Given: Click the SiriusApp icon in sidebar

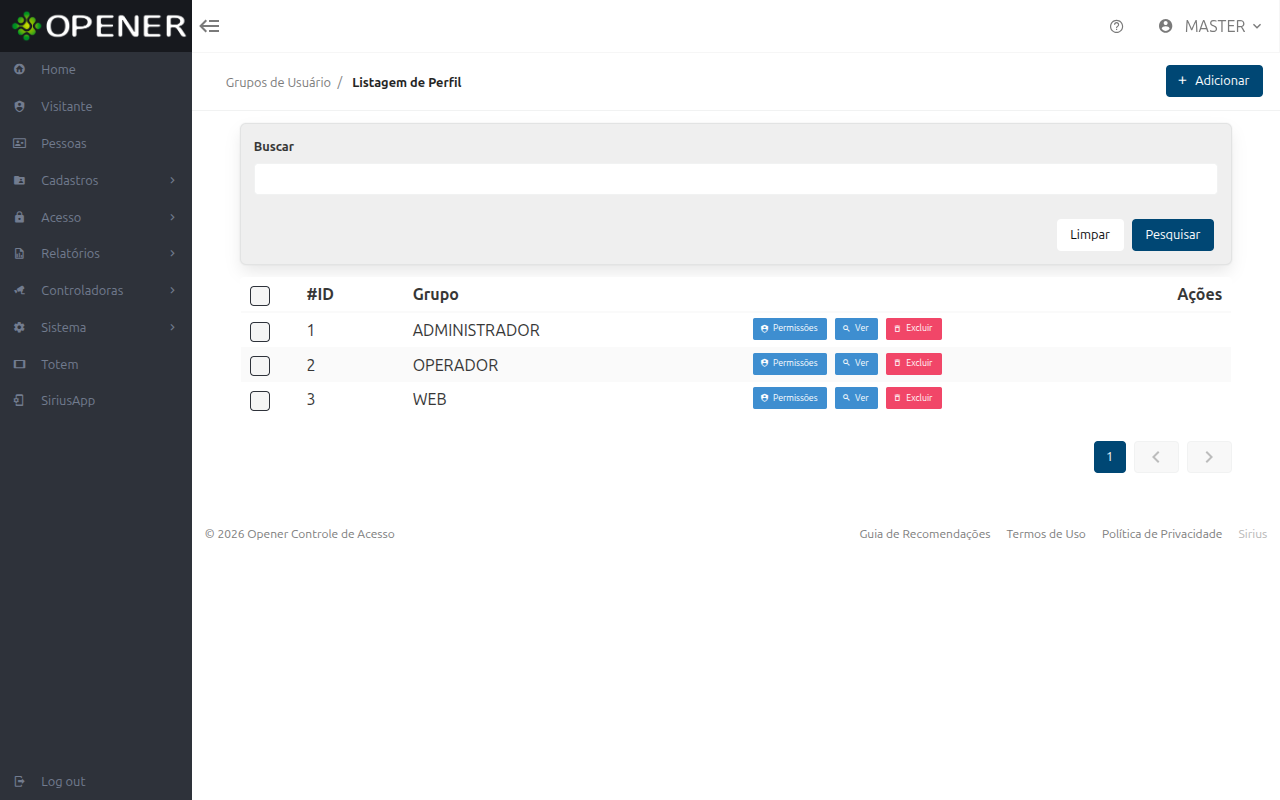Looking at the screenshot, I should [19, 400].
